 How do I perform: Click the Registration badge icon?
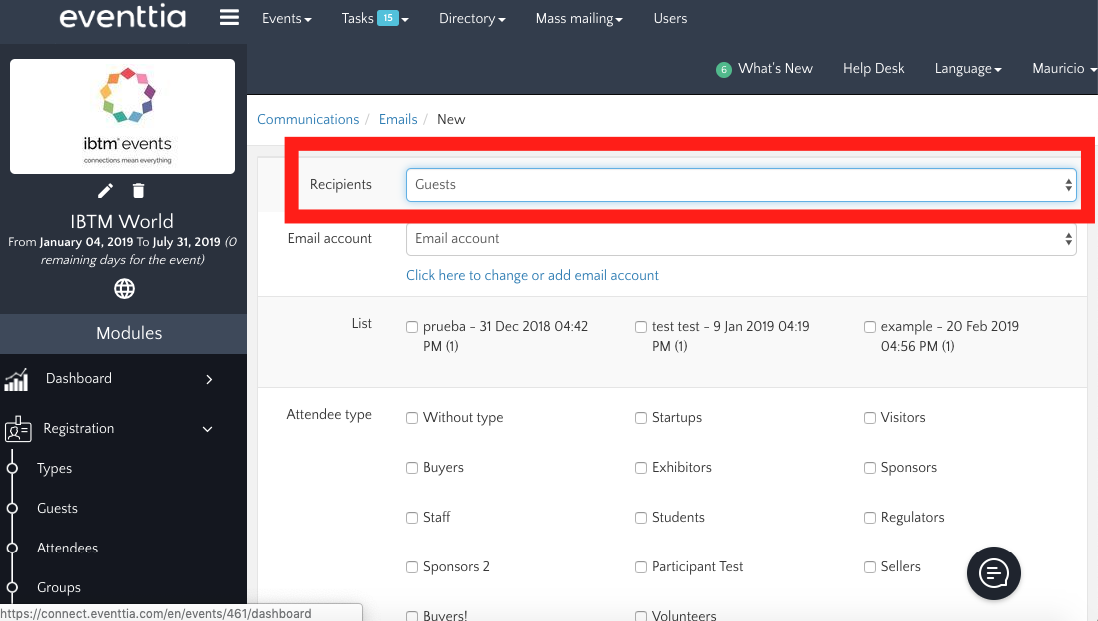[17, 429]
